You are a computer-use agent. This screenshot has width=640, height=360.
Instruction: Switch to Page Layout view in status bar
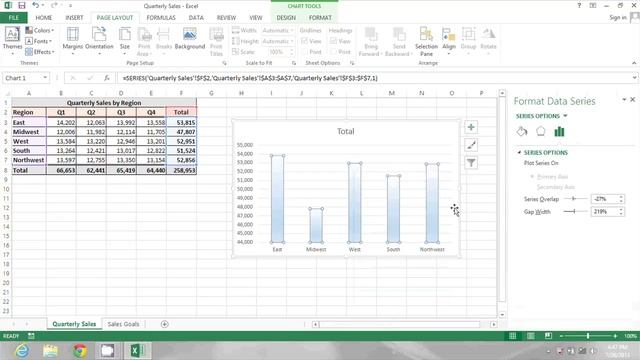point(530,336)
